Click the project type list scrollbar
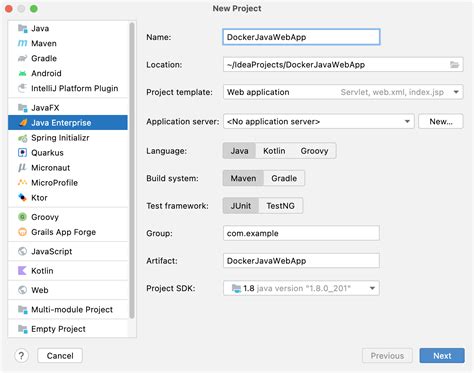The image size is (474, 373). pyautogui.click(x=132, y=170)
